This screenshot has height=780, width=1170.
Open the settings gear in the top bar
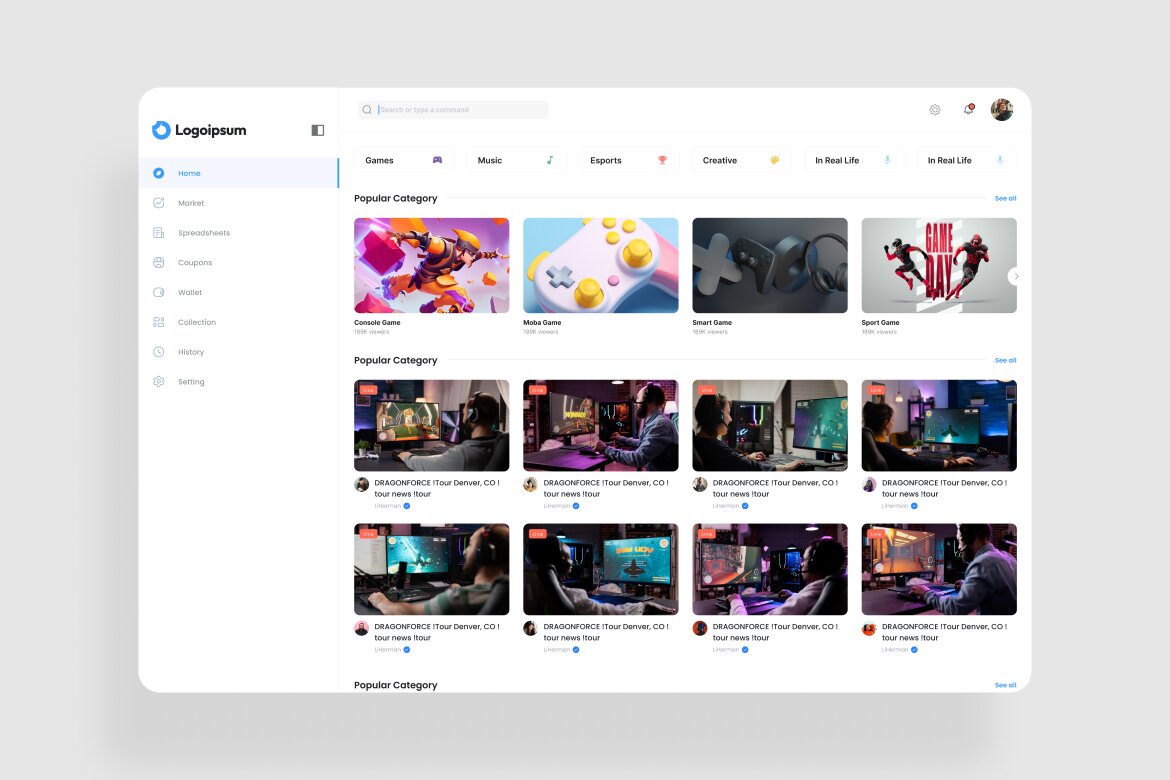[934, 109]
